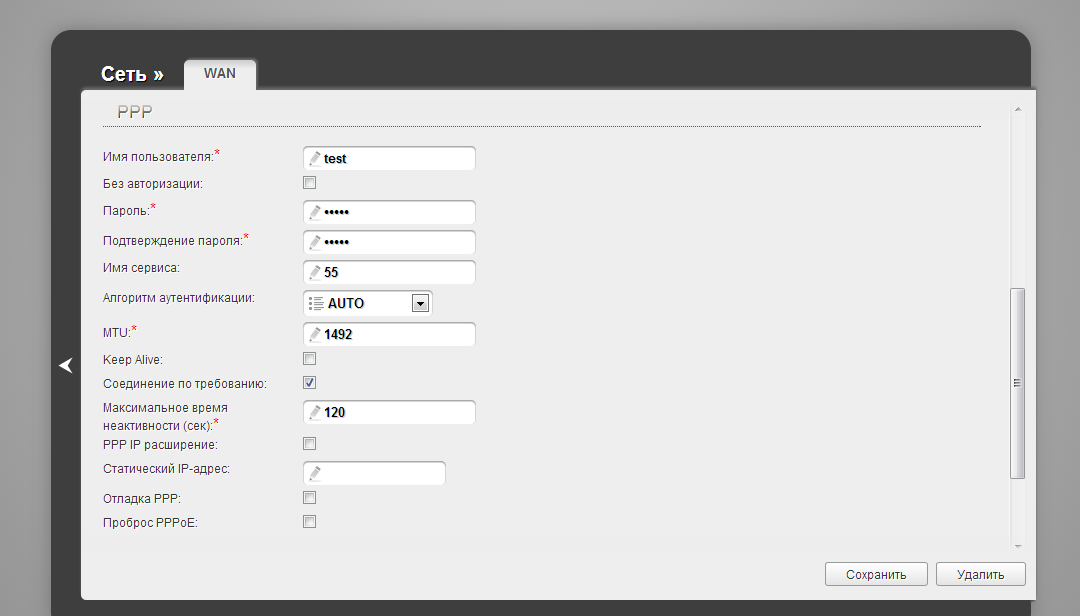The height and width of the screenshot is (616, 1080).
Task: Click the Удалить button
Action: (x=980, y=574)
